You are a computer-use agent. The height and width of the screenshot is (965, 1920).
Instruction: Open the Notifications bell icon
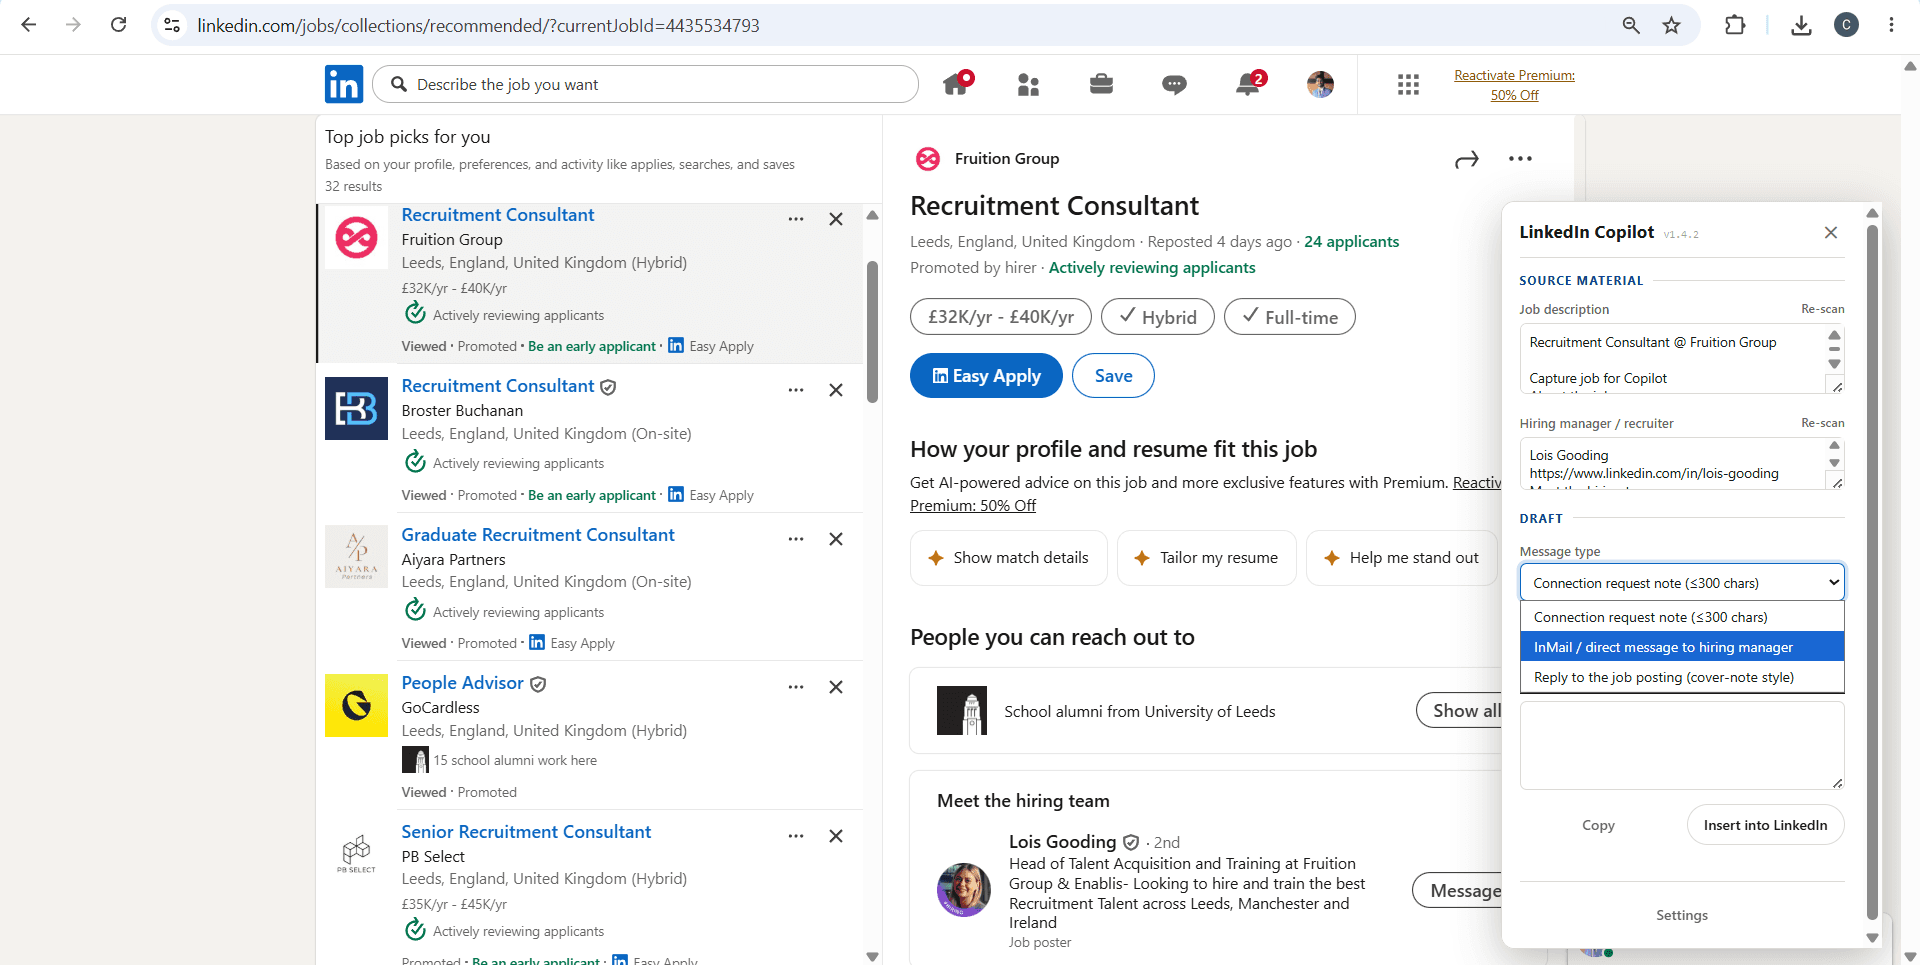1249,84
